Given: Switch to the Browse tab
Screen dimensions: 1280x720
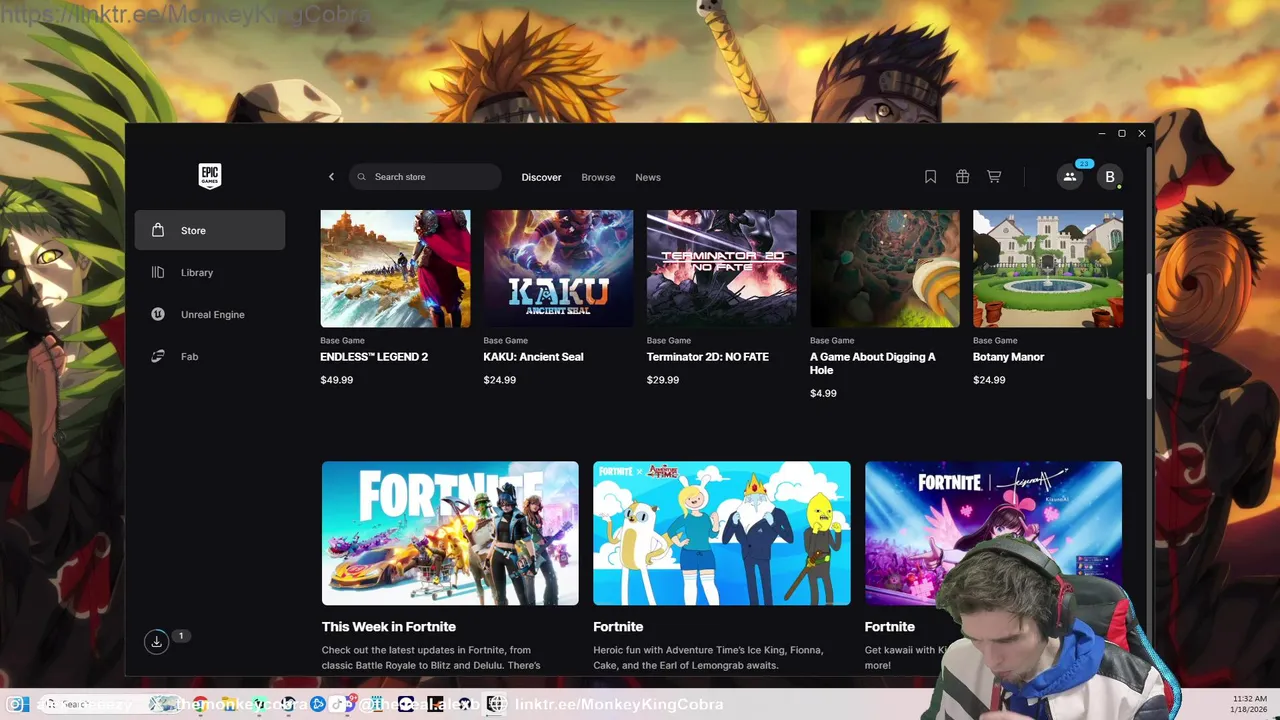Looking at the screenshot, I should point(598,177).
